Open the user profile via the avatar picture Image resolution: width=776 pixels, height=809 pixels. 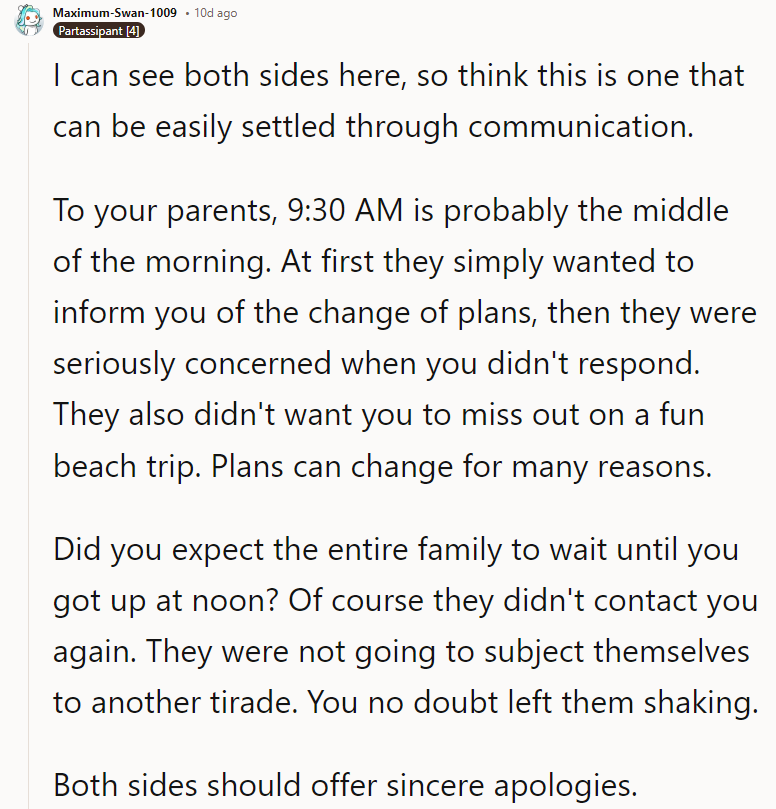[x=29, y=21]
